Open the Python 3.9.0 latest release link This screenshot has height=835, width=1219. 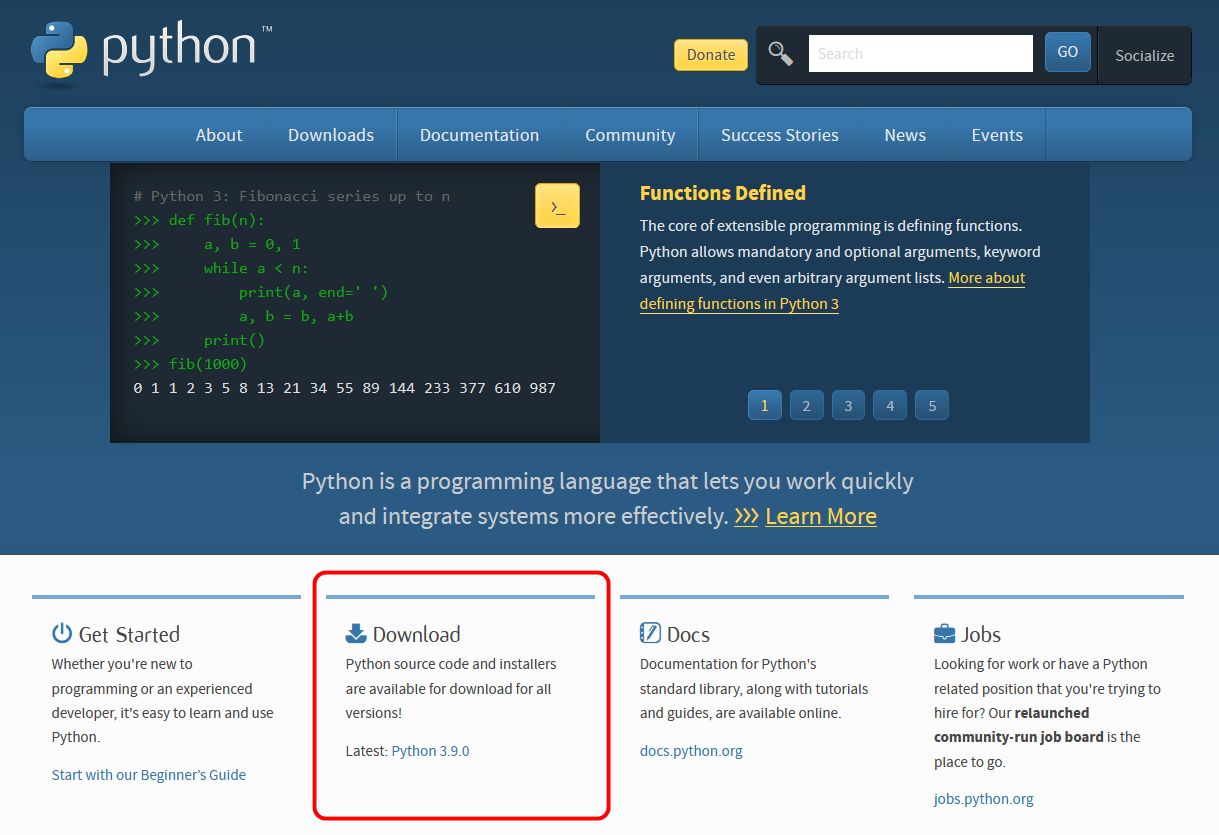click(x=430, y=751)
